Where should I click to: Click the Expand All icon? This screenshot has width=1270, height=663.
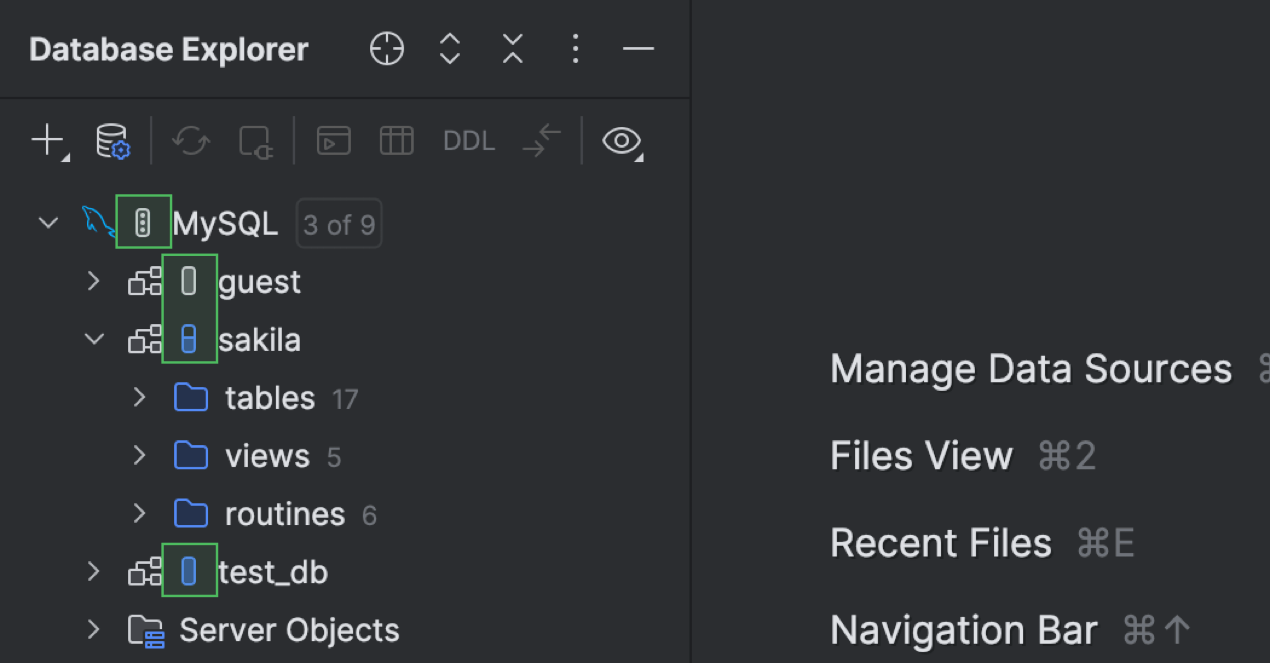[450, 48]
